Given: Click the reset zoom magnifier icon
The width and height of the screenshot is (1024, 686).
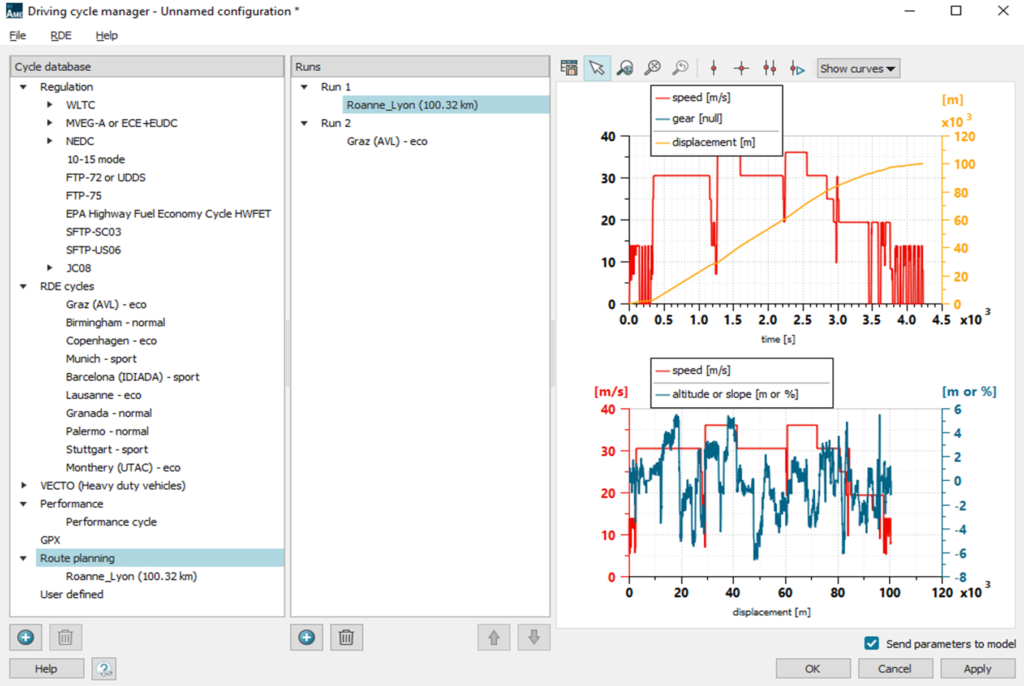Looking at the screenshot, I should (x=652, y=68).
